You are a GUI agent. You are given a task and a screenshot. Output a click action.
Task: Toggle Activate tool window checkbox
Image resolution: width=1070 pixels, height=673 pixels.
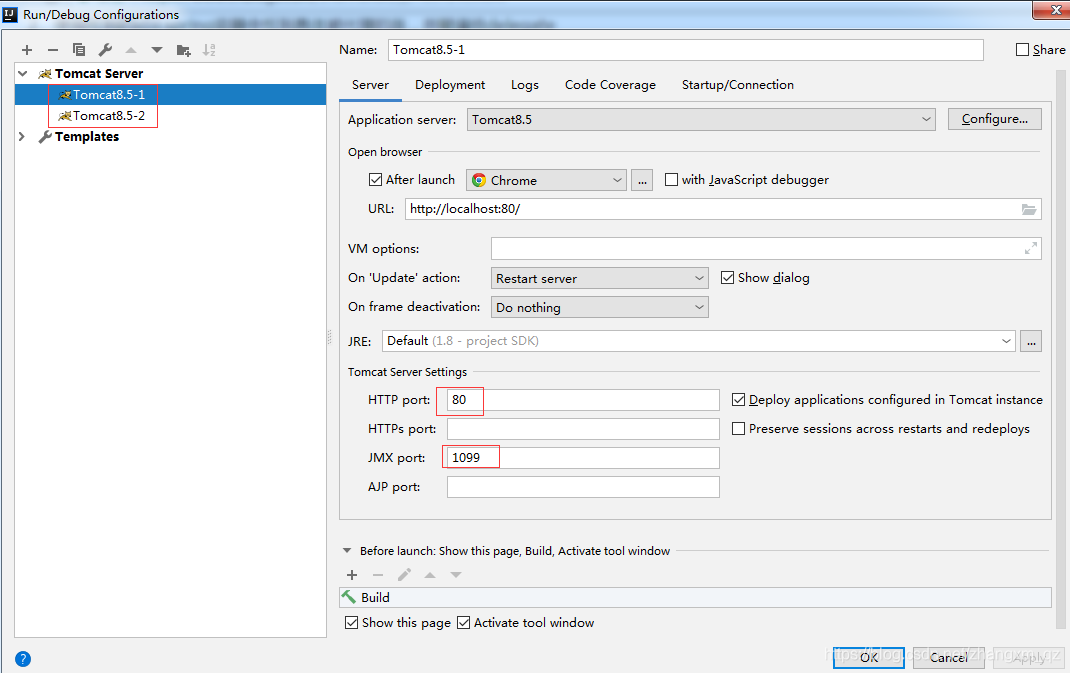[x=463, y=622]
